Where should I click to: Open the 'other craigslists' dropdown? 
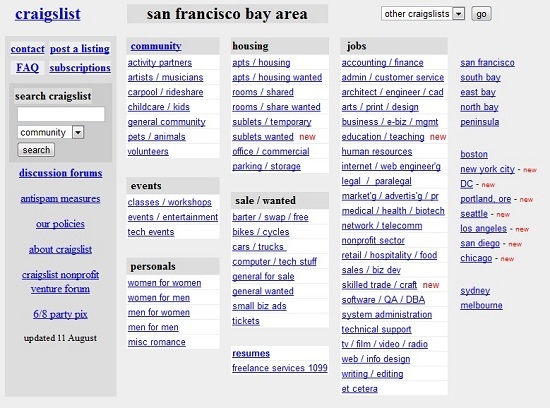click(x=423, y=14)
